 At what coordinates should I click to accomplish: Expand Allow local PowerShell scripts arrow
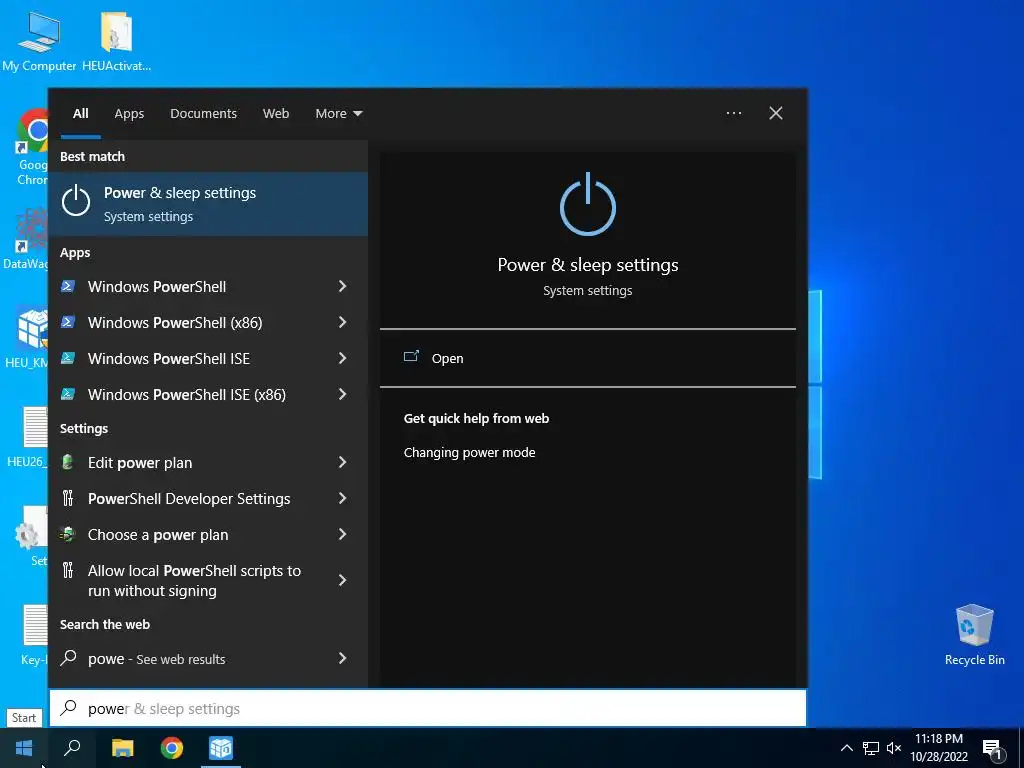[342, 580]
